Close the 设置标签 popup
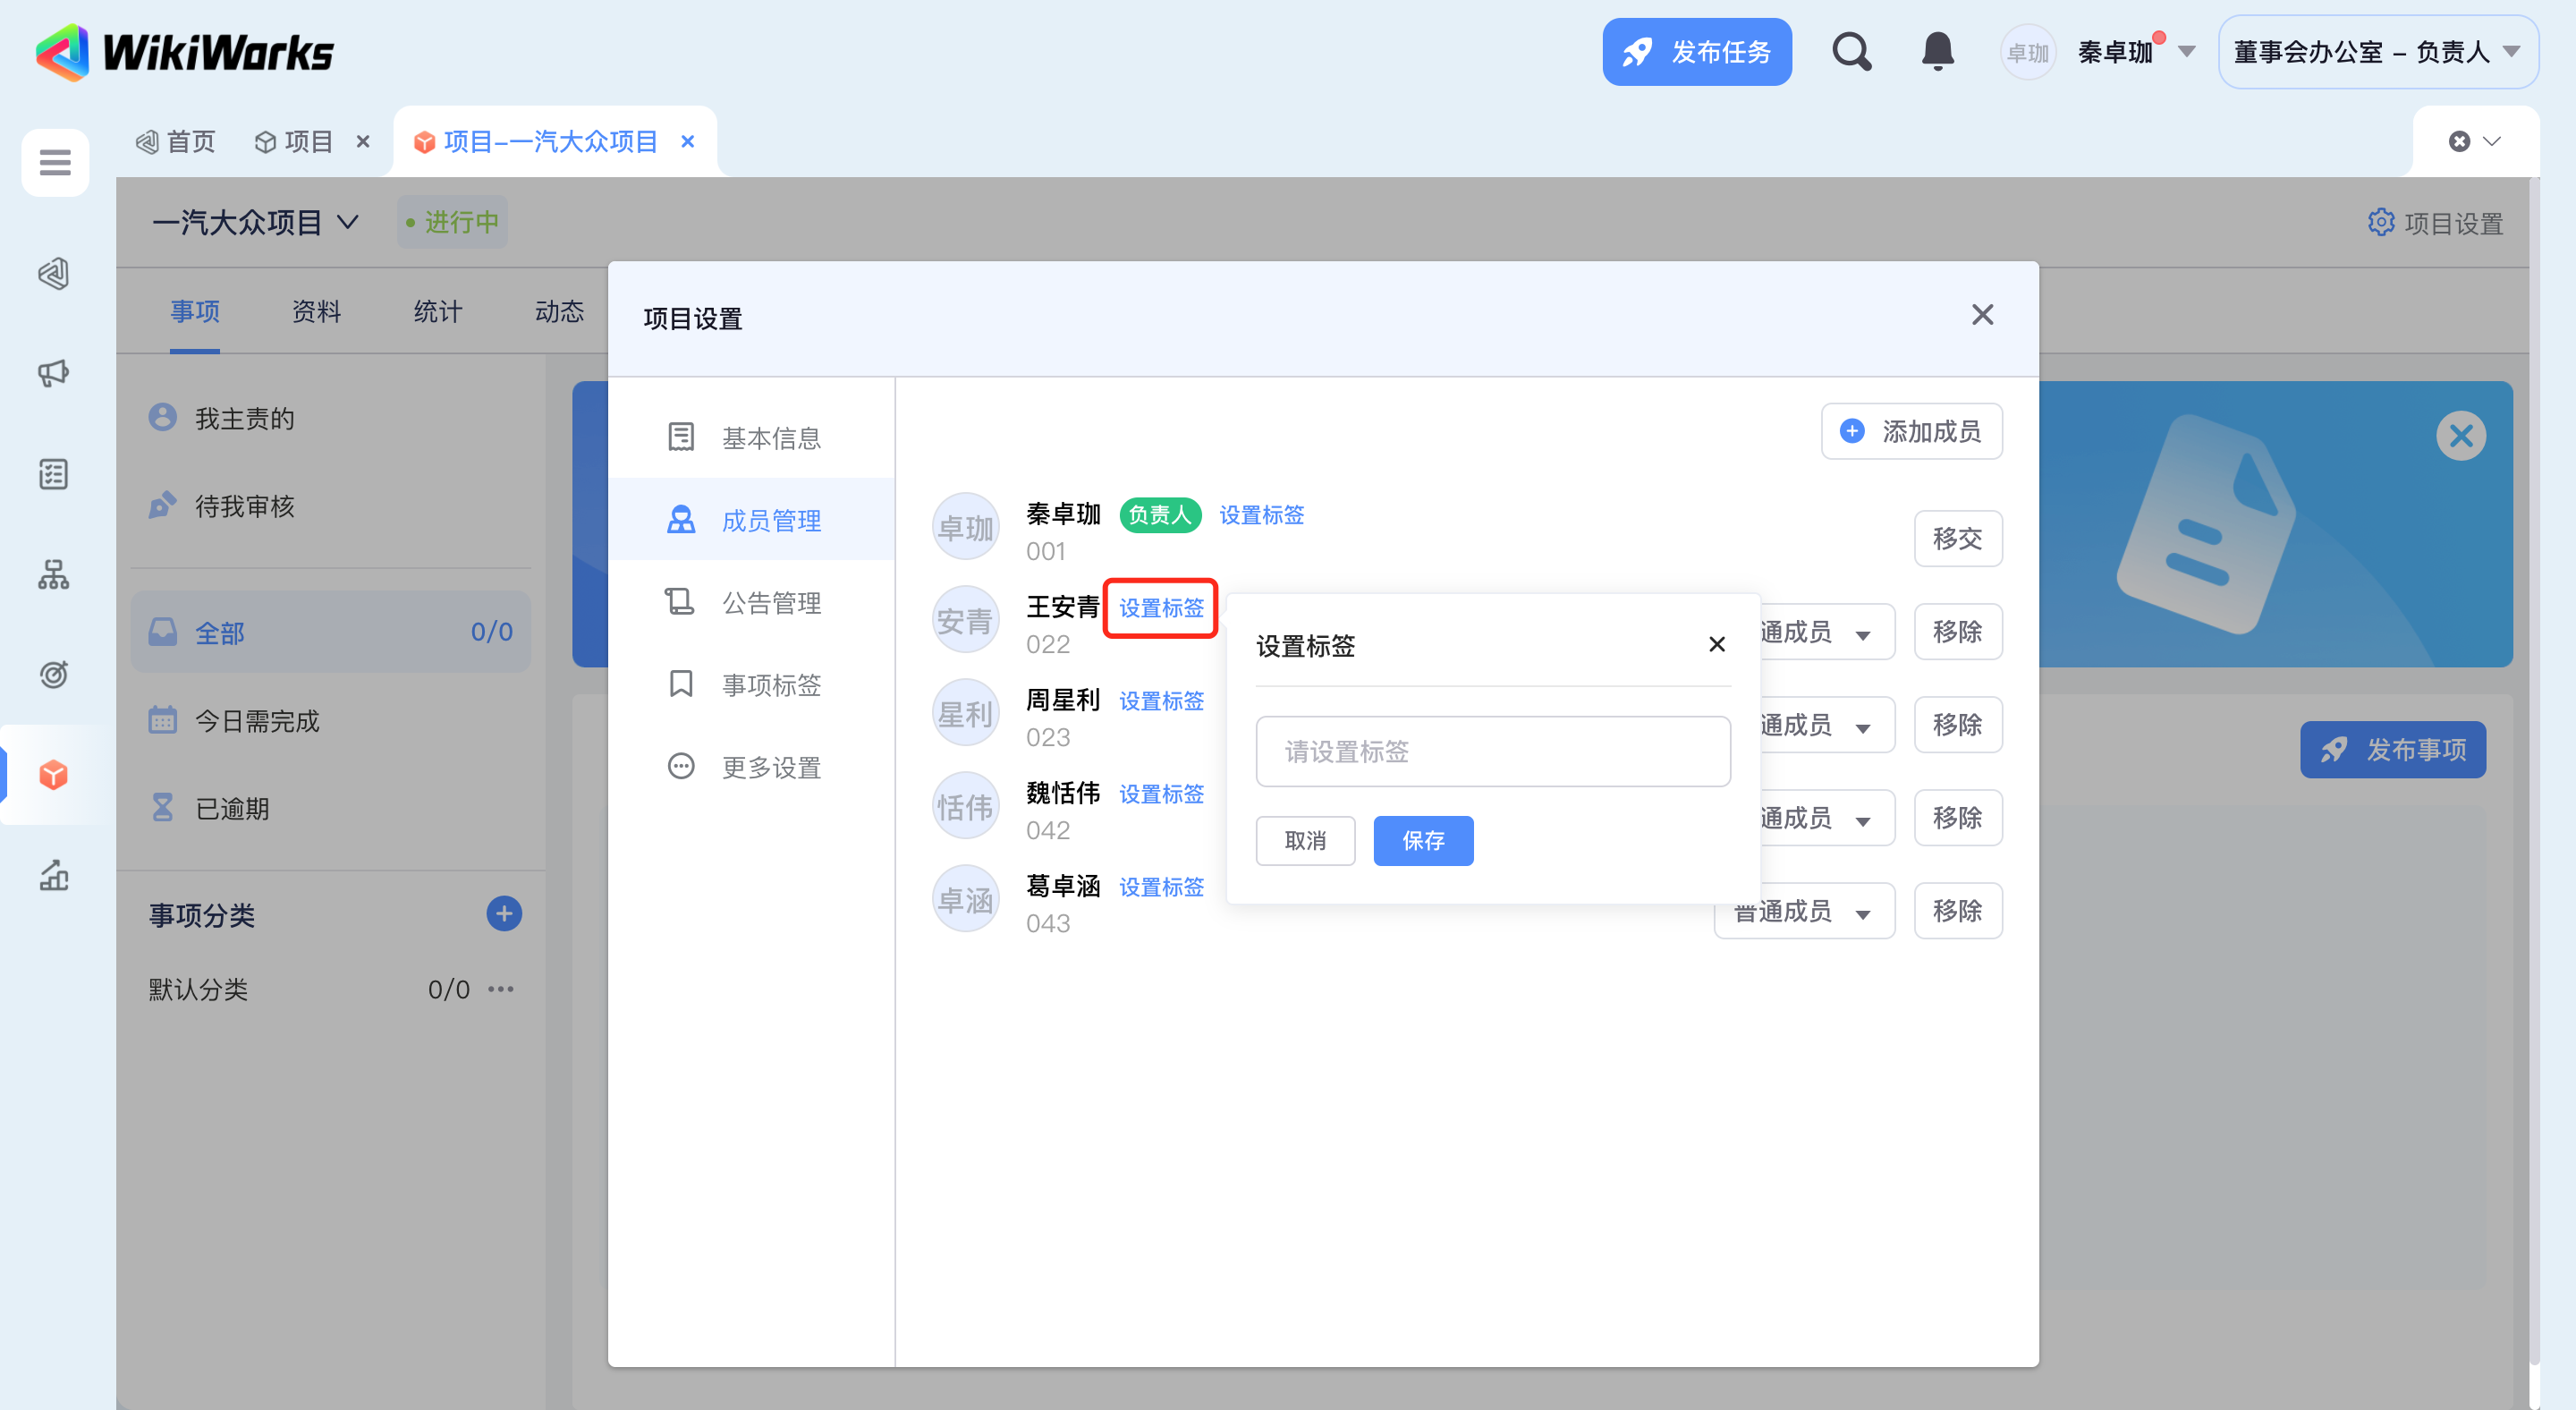Image resolution: width=2576 pixels, height=1410 pixels. click(1716, 644)
